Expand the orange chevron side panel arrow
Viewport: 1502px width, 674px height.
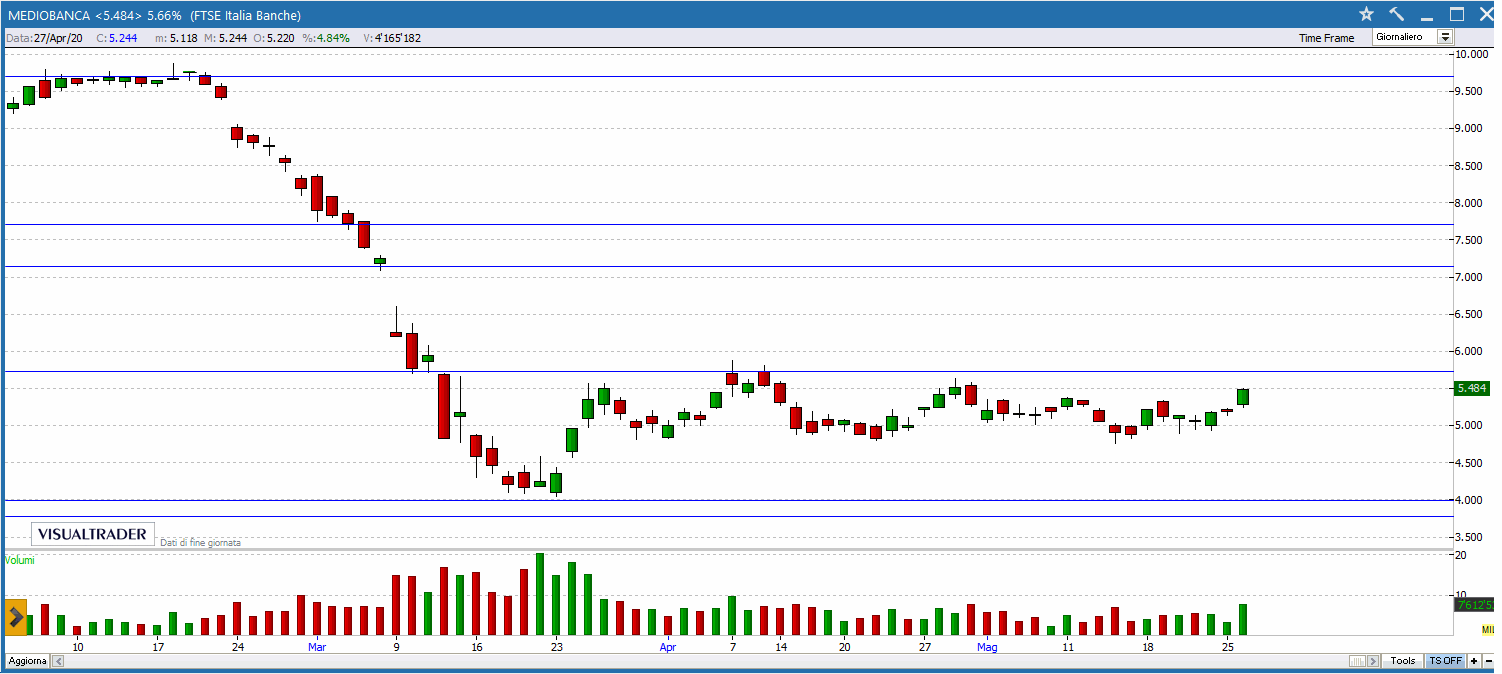(16, 617)
